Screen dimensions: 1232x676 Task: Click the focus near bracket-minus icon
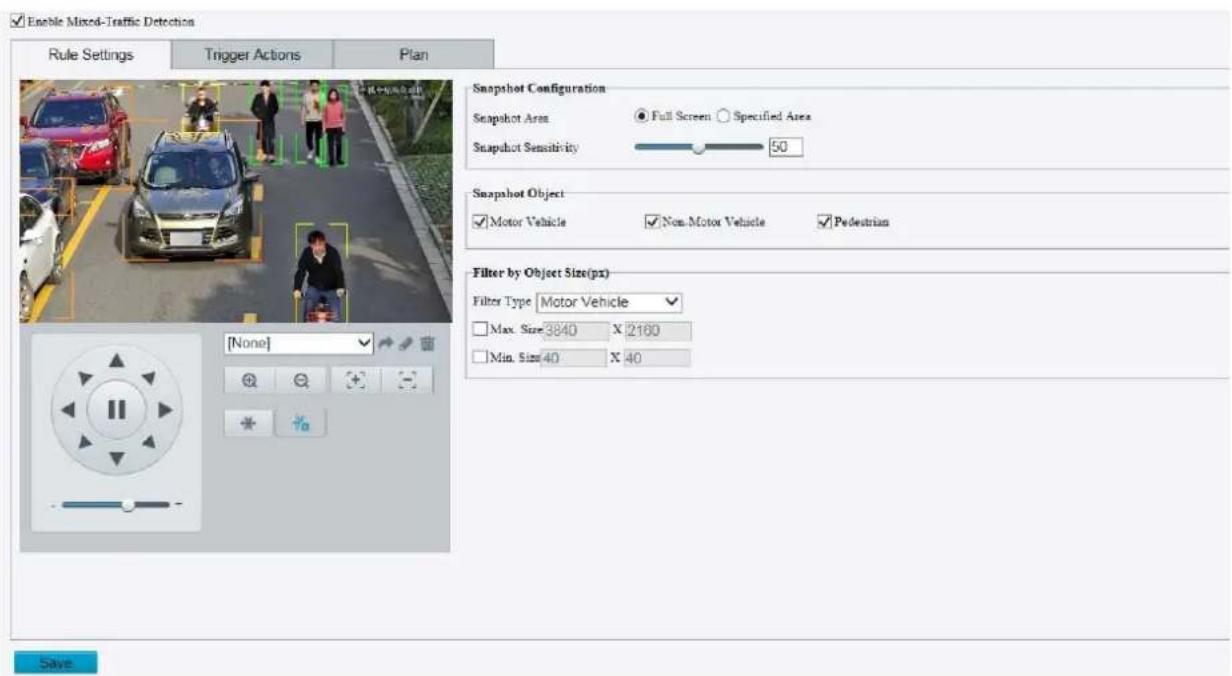(x=407, y=380)
